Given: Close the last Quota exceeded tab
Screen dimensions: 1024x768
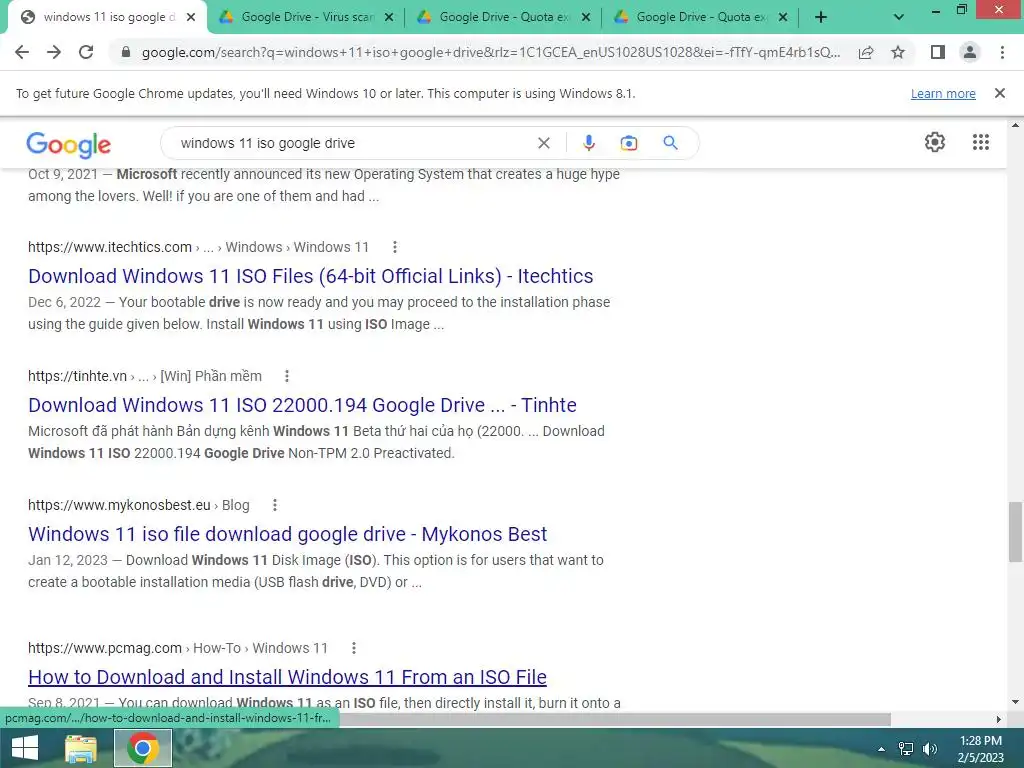Looking at the screenshot, I should pyautogui.click(x=783, y=18).
